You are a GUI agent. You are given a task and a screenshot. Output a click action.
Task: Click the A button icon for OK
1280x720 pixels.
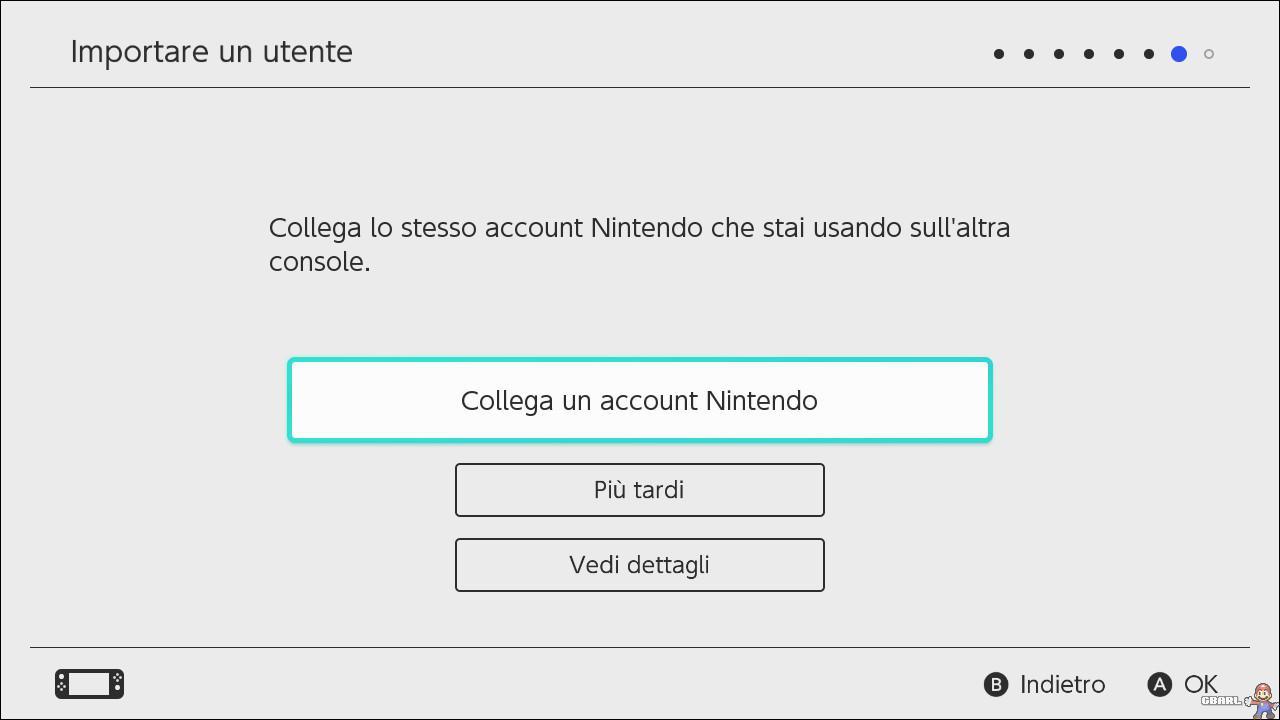(1159, 685)
